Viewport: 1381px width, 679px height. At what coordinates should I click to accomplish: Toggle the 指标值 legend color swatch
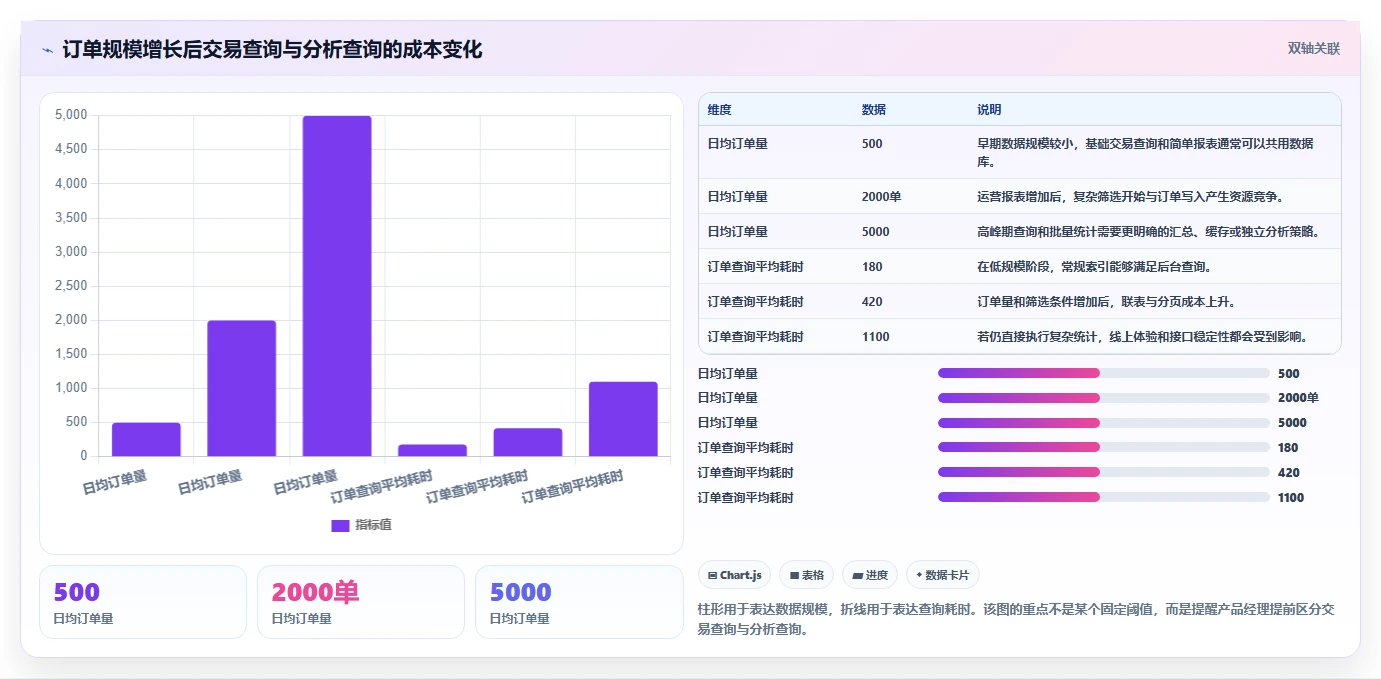(340, 525)
